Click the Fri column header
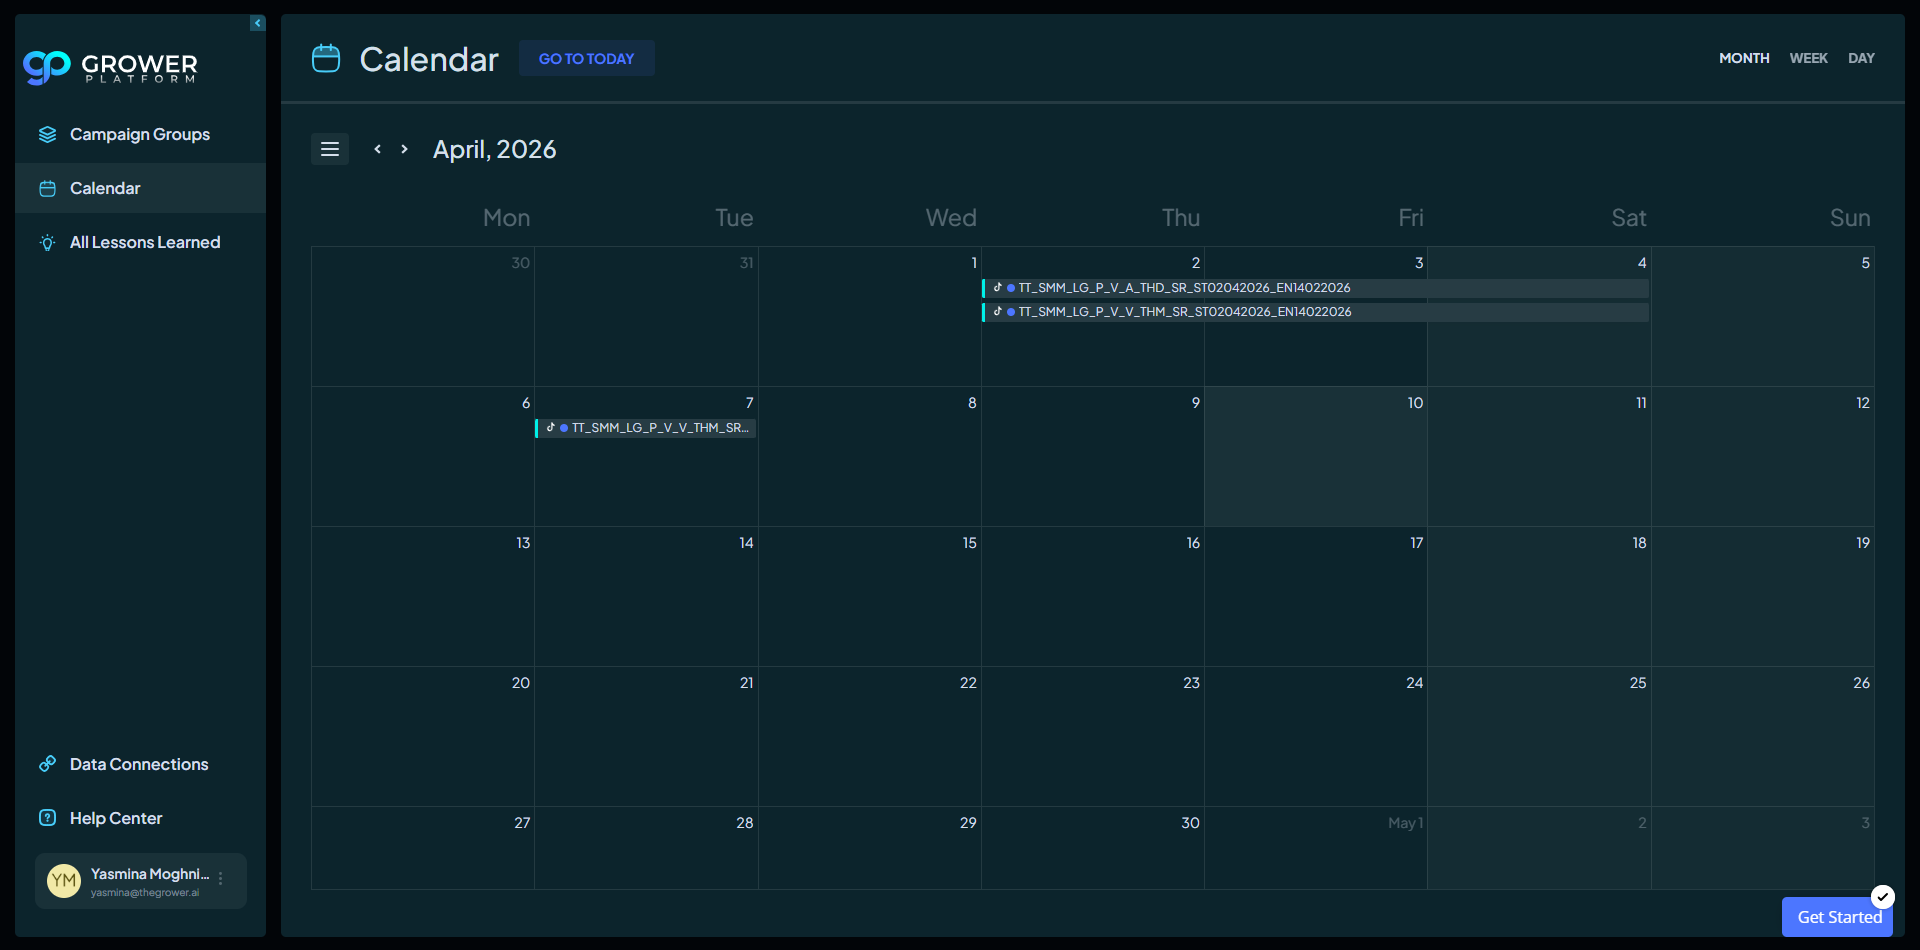This screenshot has height=950, width=1920. 1410,218
